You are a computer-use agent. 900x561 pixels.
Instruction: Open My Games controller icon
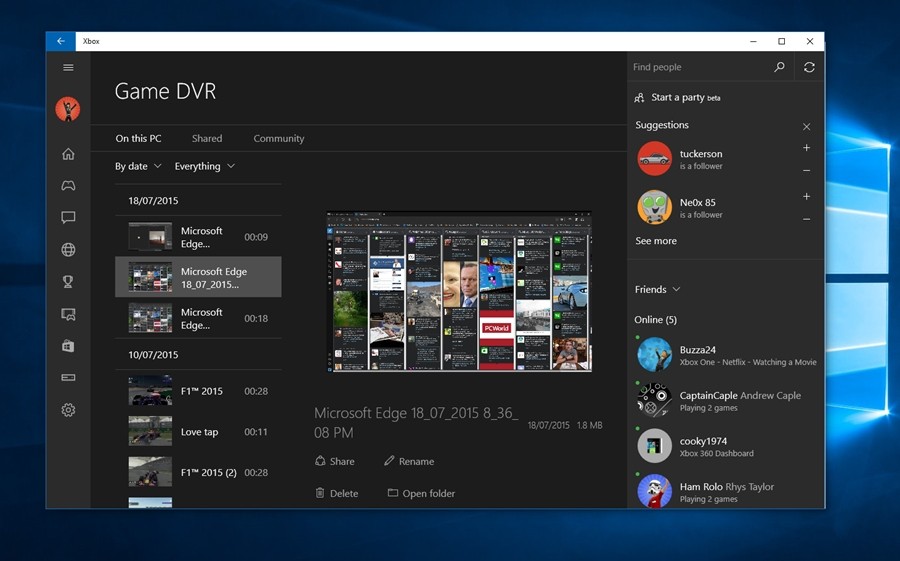pos(68,186)
